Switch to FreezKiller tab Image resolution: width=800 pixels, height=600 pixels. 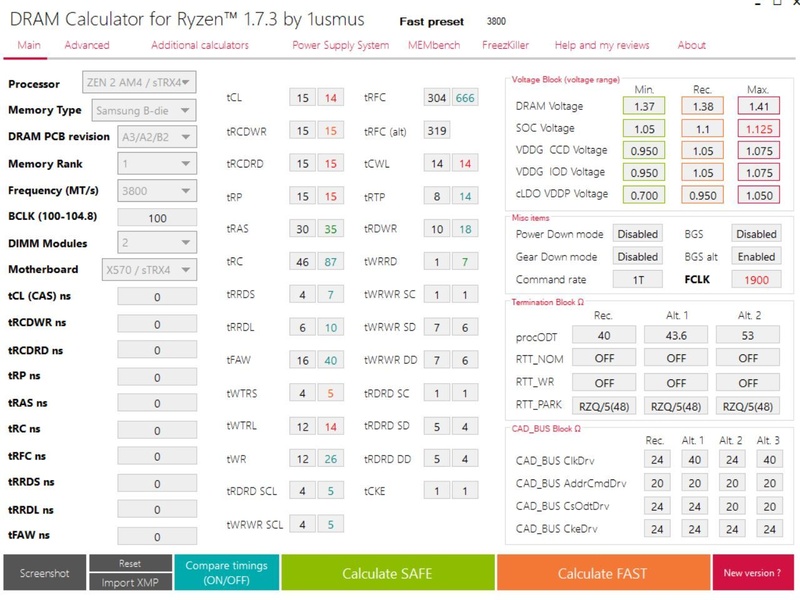click(x=505, y=45)
